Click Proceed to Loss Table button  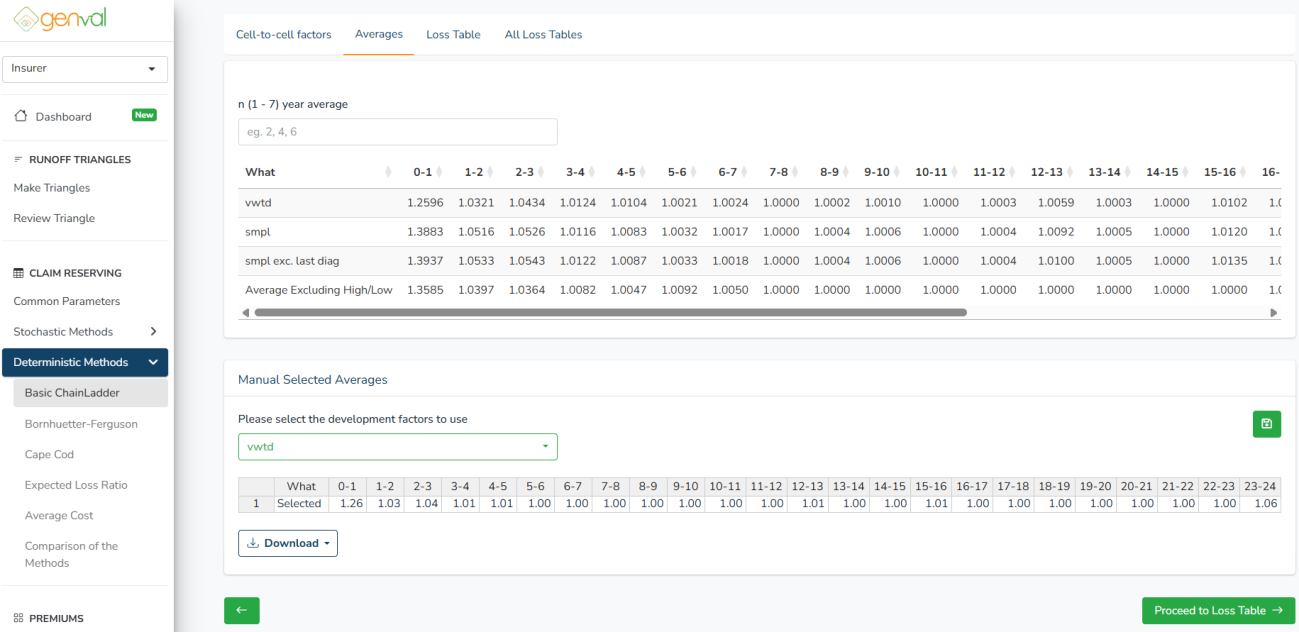[x=1217, y=611]
